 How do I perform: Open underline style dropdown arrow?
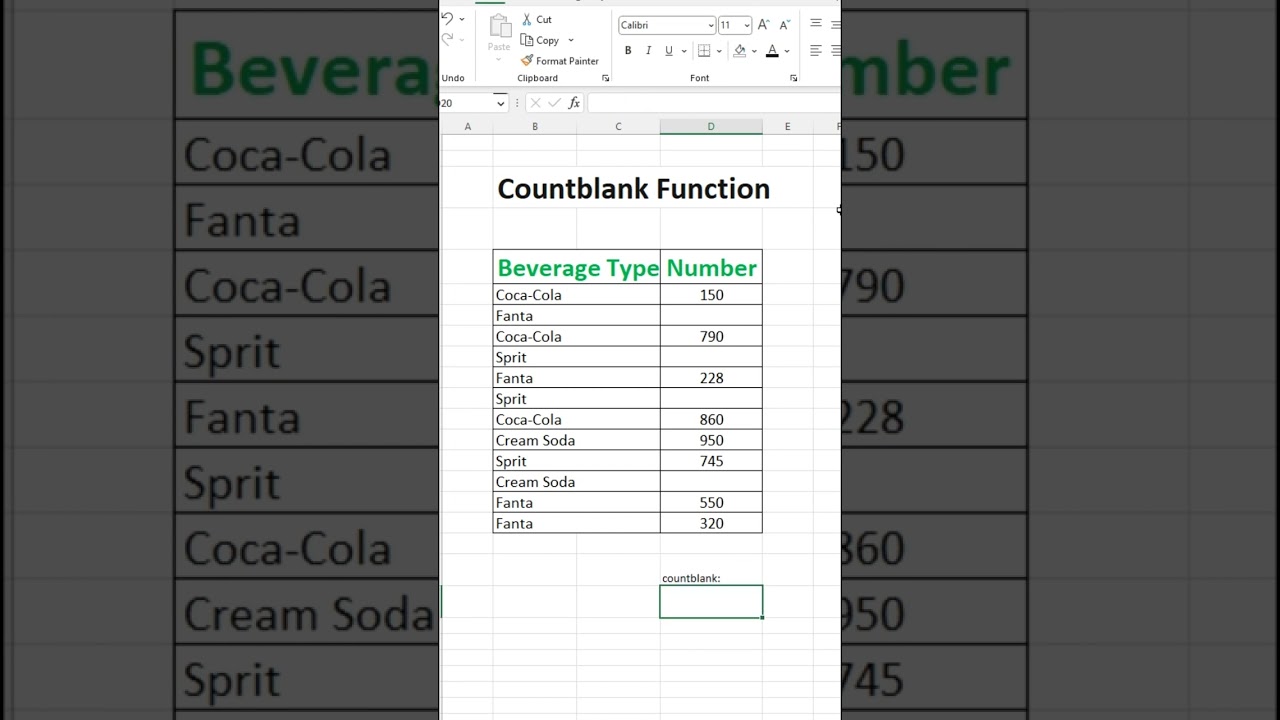coord(684,51)
